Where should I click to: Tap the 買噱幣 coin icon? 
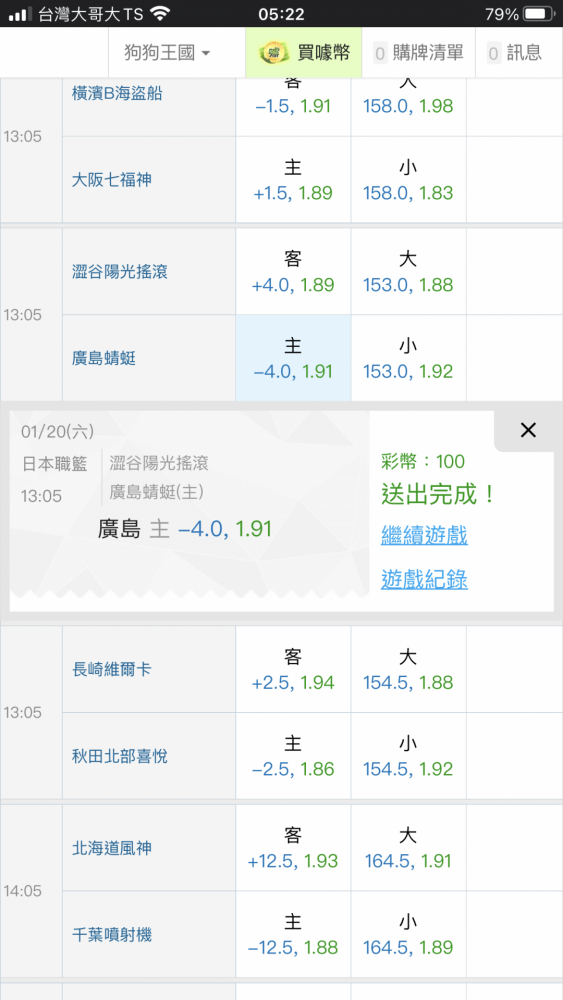[x=273, y=53]
